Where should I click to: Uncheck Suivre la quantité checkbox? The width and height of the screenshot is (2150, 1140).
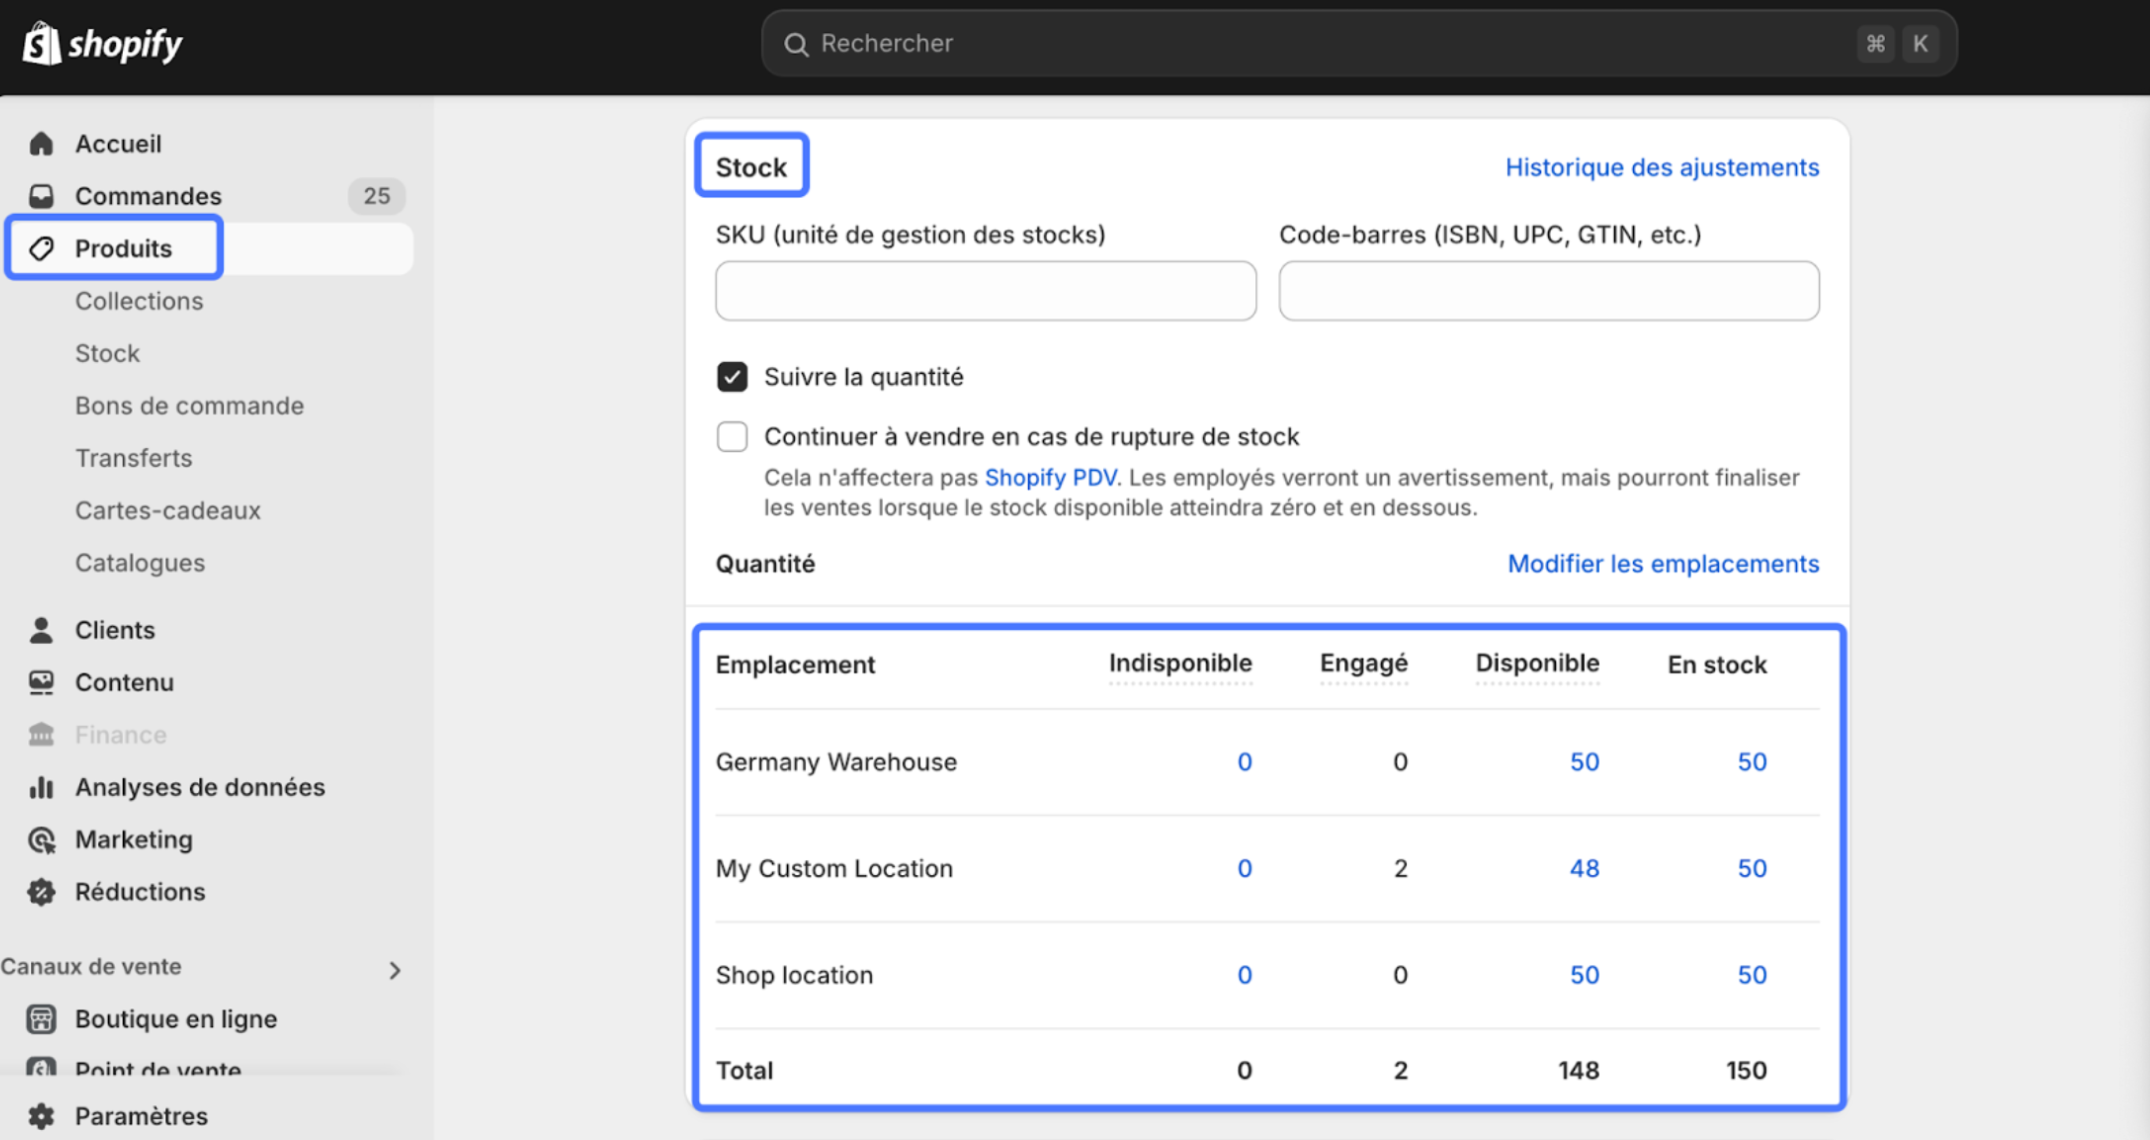point(732,377)
